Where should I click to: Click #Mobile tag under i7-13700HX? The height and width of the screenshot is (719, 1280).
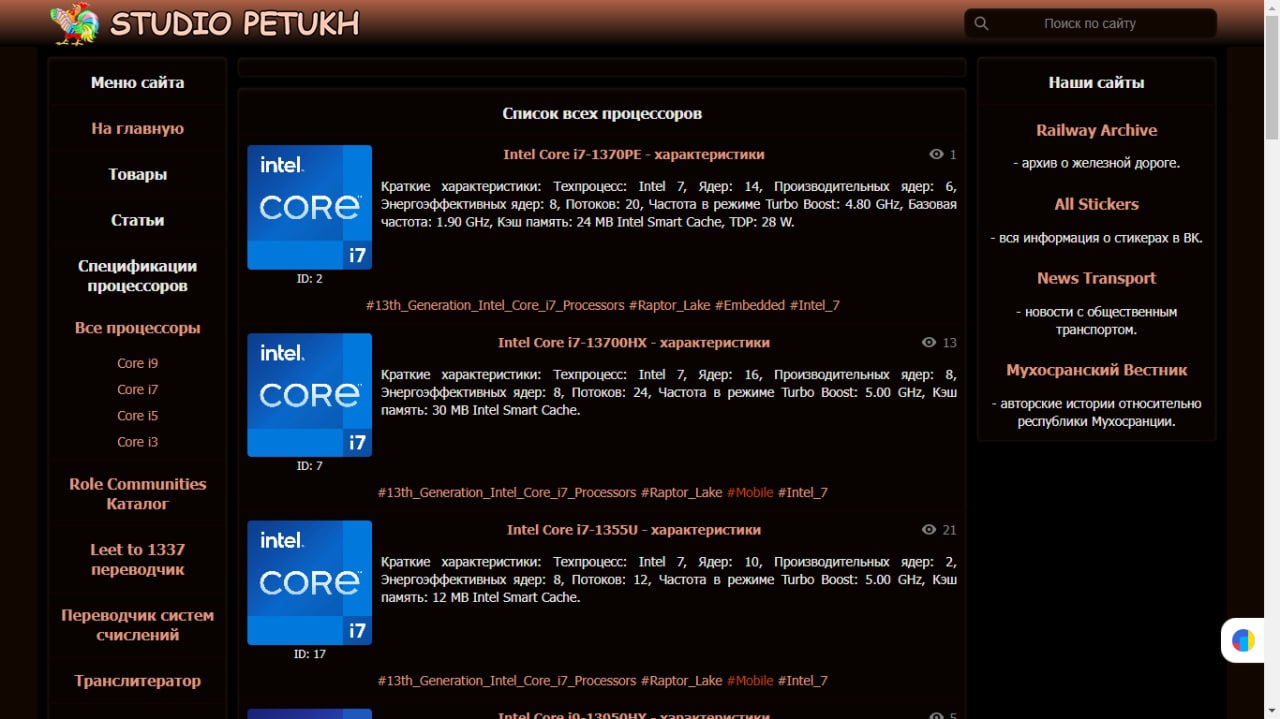click(750, 492)
